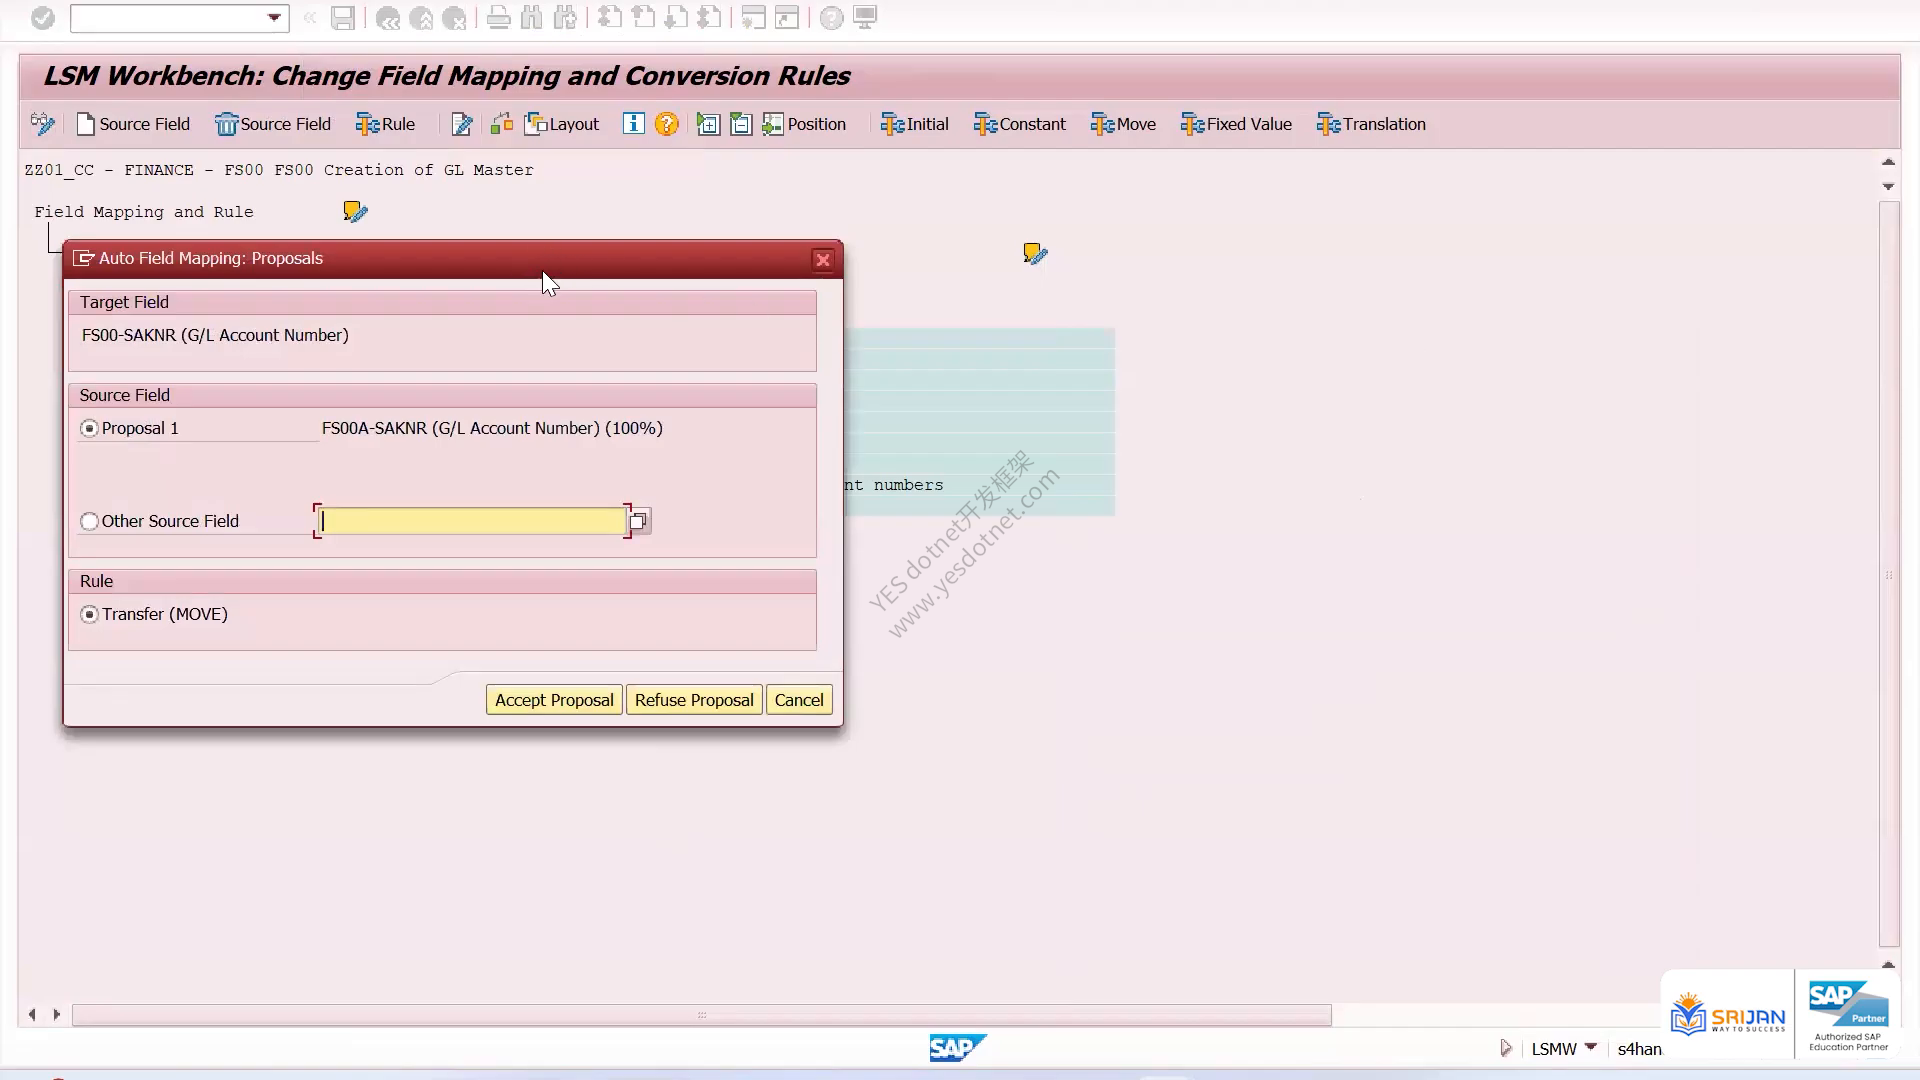This screenshot has height=1080, width=1920.
Task: Click the Find binoculars icon
Action: pos(531,18)
